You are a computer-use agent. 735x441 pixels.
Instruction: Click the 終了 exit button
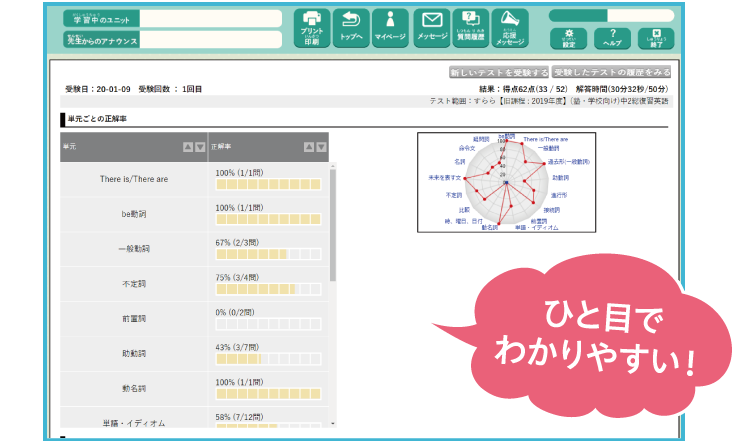click(x=655, y=38)
